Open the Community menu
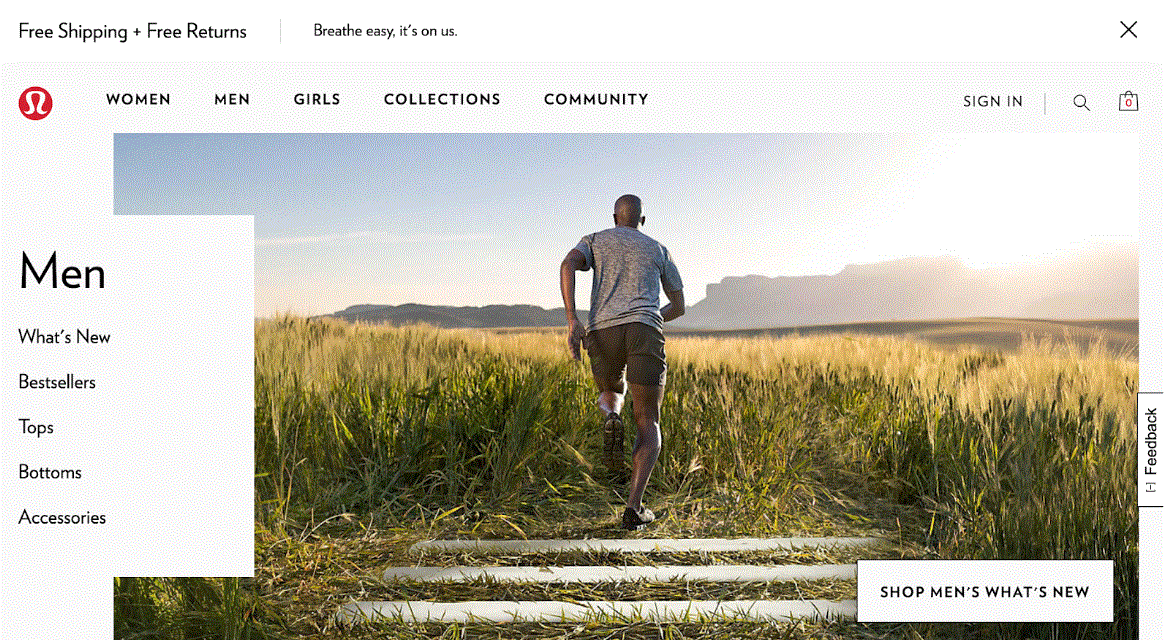The image size is (1165, 644). coord(596,100)
